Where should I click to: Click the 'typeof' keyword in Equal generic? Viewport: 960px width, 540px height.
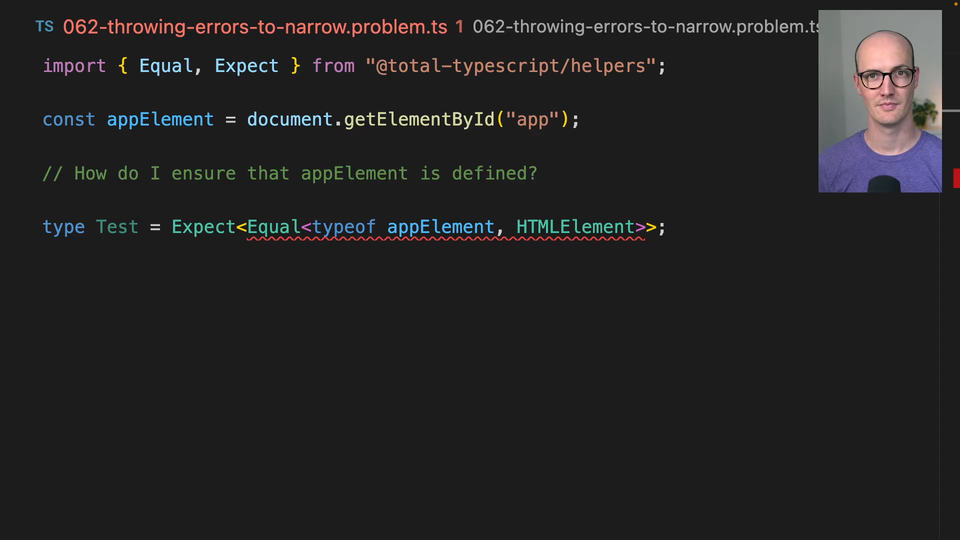tap(344, 228)
